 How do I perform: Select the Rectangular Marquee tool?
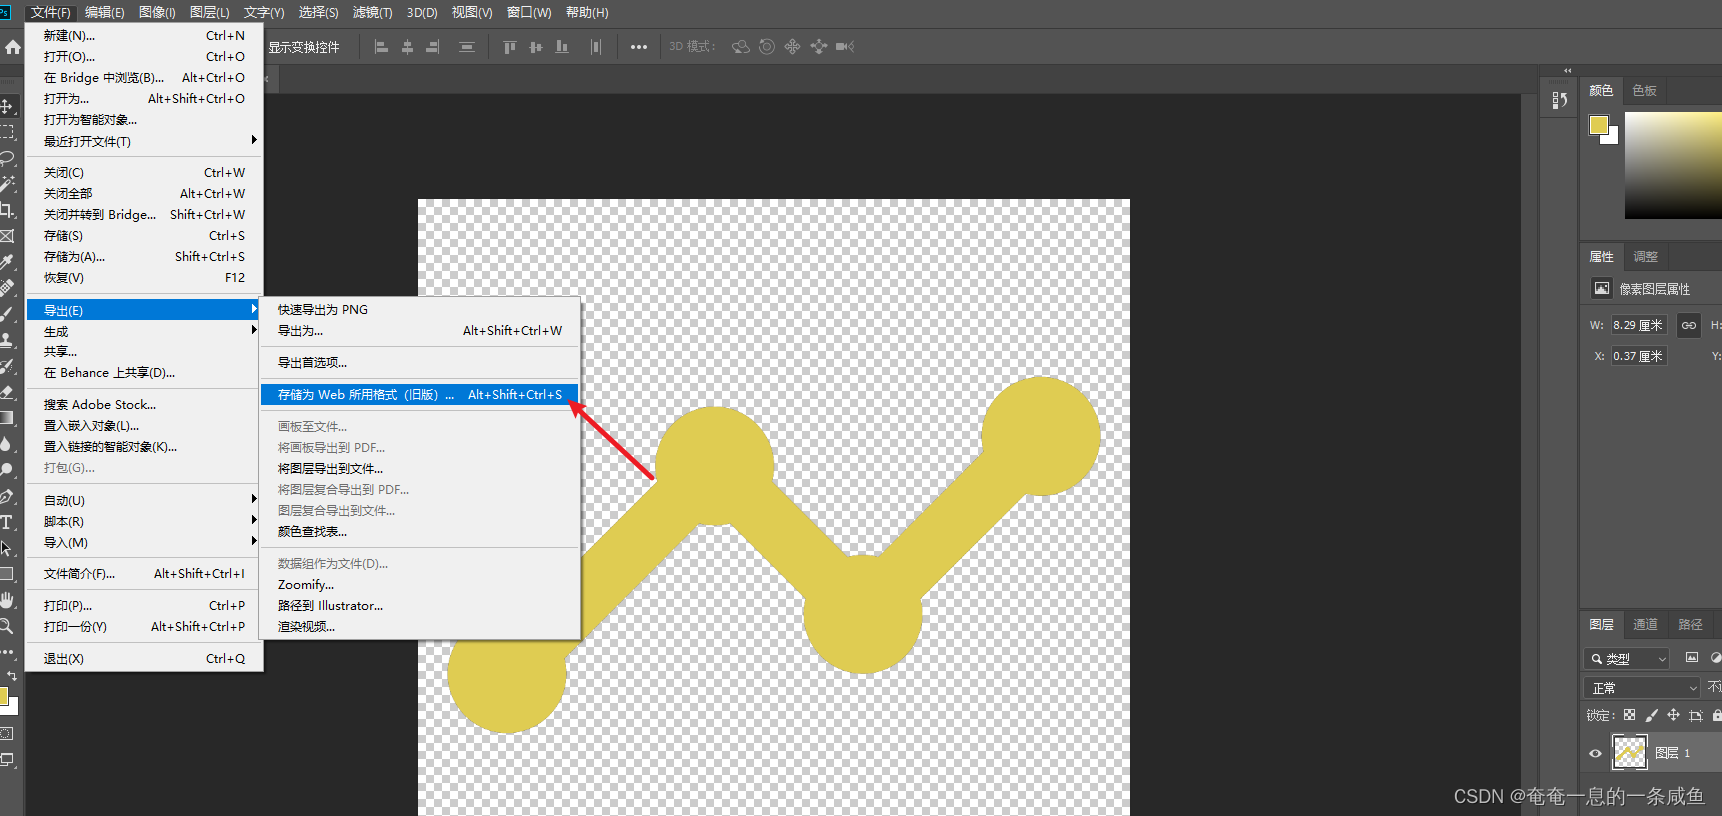coord(7,132)
